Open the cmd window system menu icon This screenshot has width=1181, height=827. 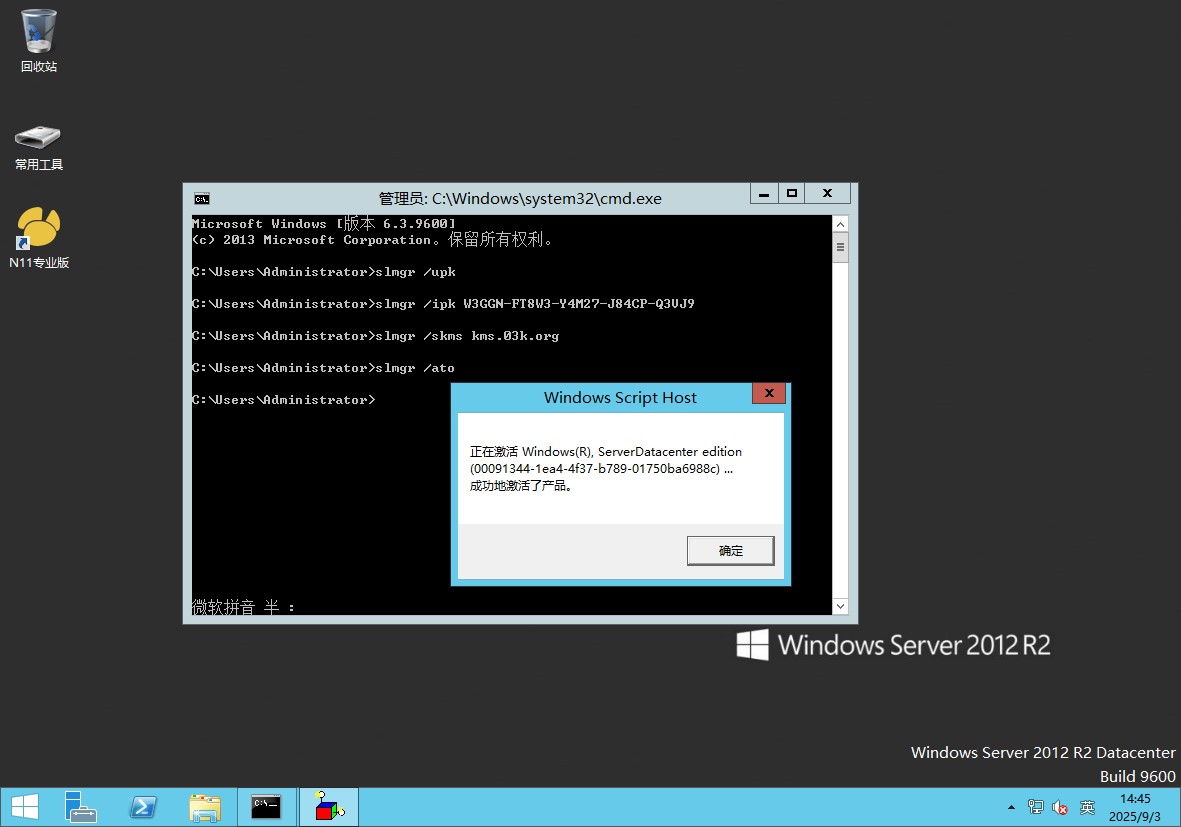(202, 199)
